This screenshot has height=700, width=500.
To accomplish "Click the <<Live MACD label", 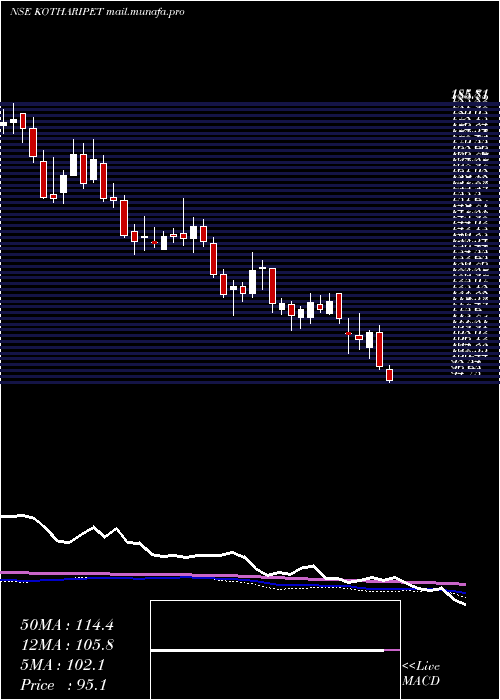I will pos(421,674).
